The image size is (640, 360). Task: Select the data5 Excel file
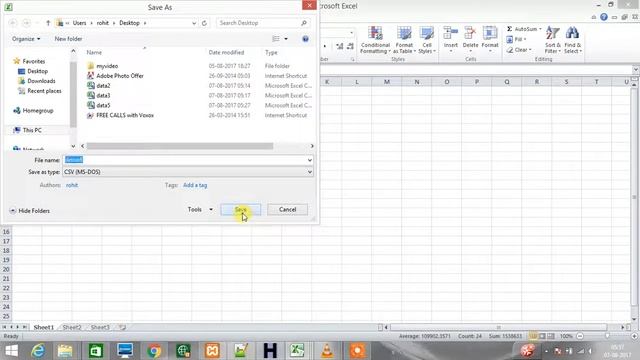point(103,105)
